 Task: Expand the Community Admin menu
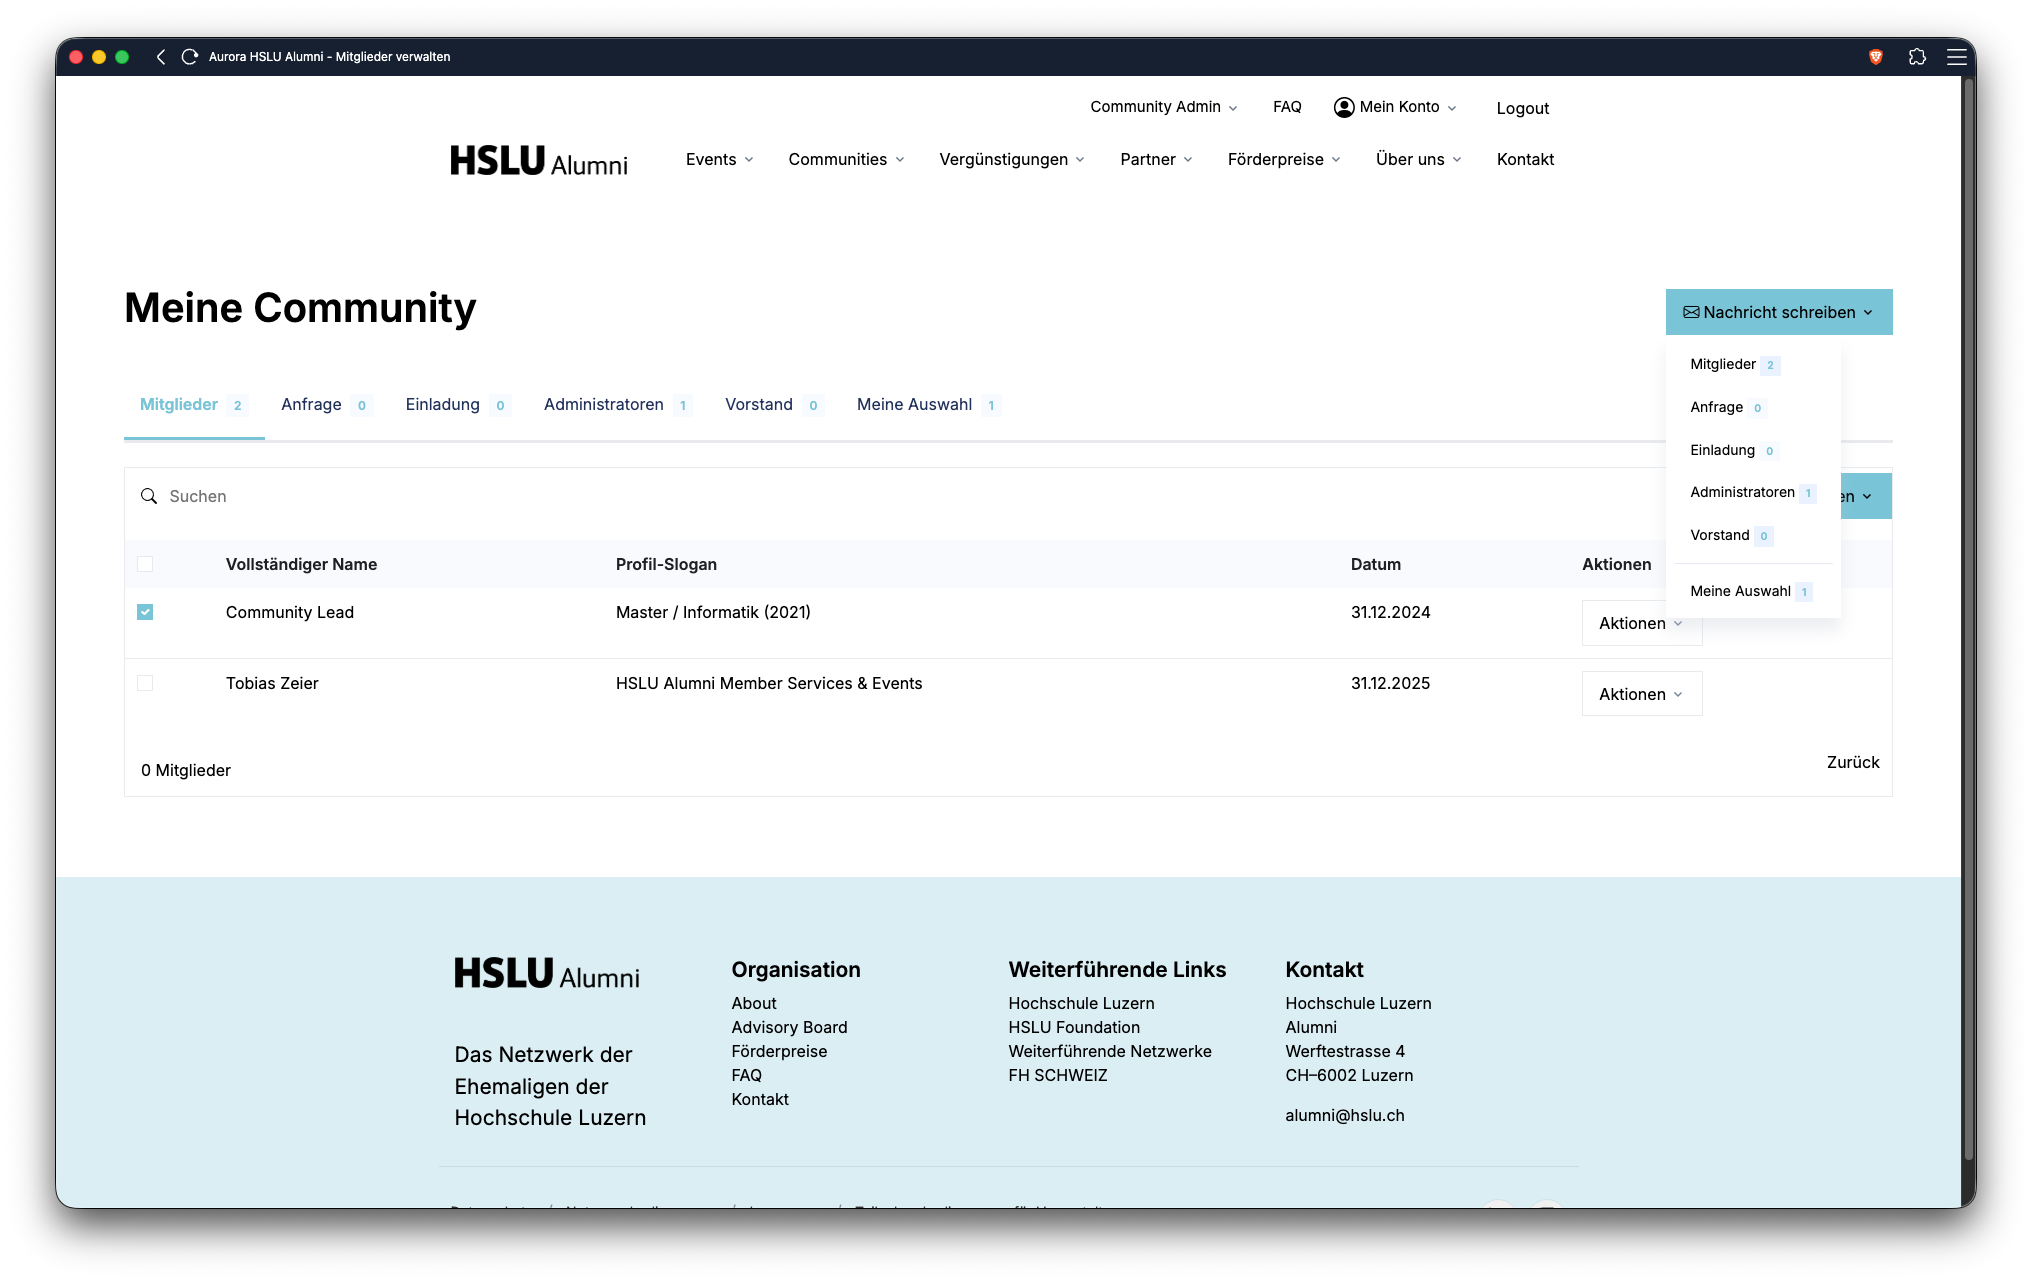coord(1164,107)
